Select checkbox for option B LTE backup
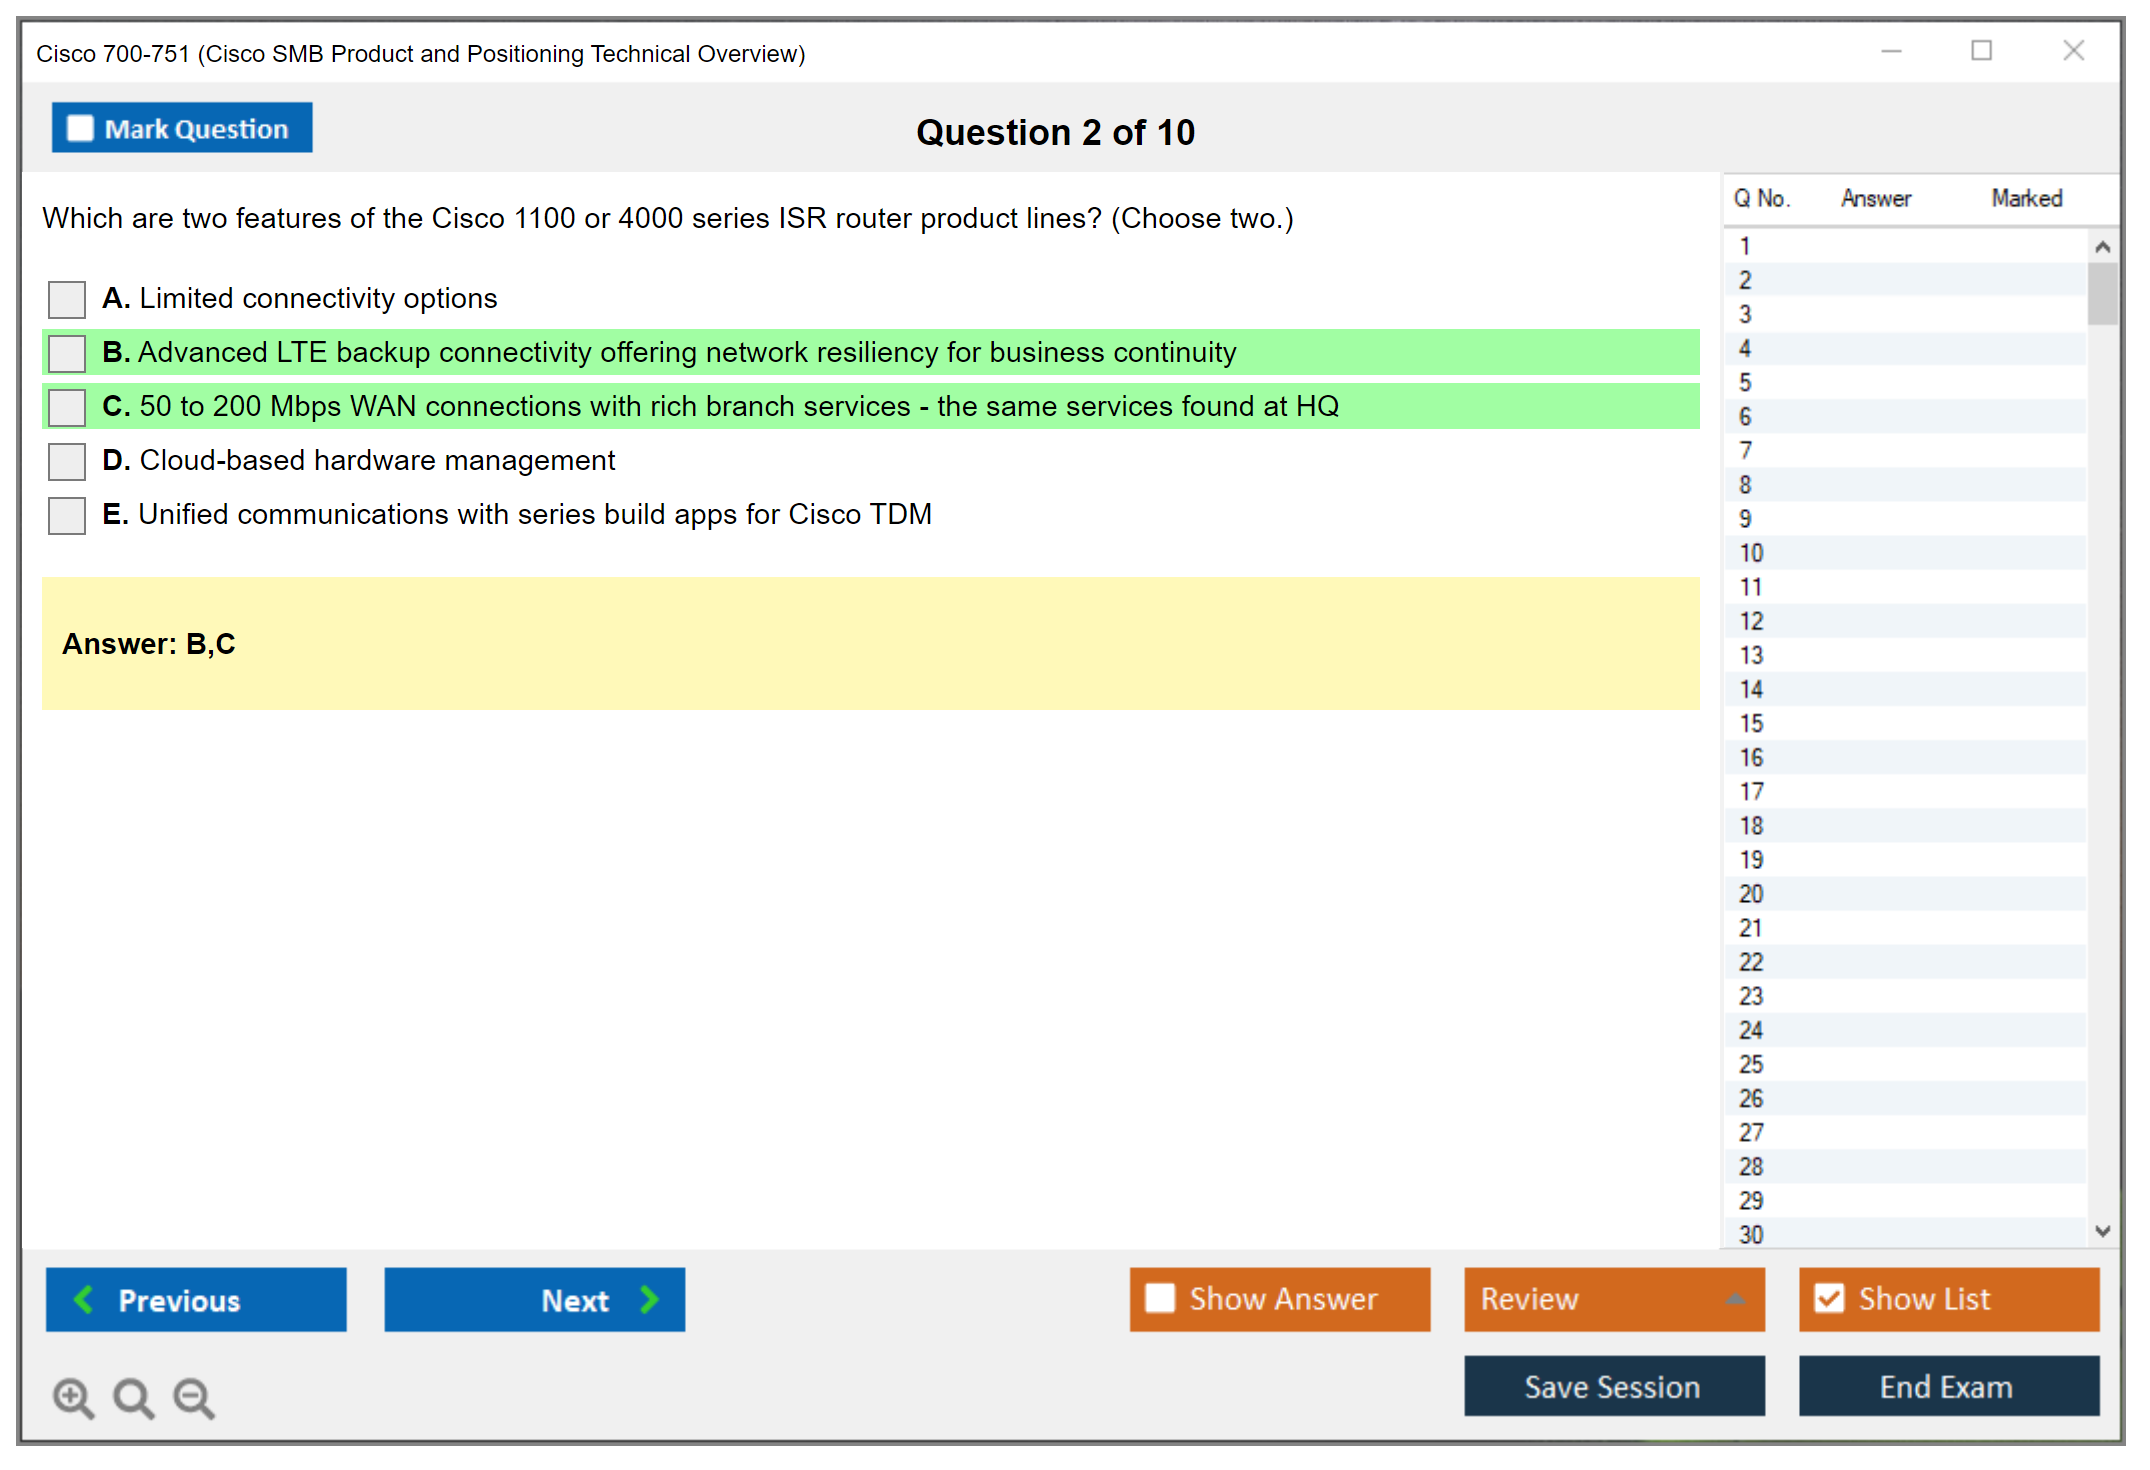Screen dimensions: 2150x1470 pos(67,353)
